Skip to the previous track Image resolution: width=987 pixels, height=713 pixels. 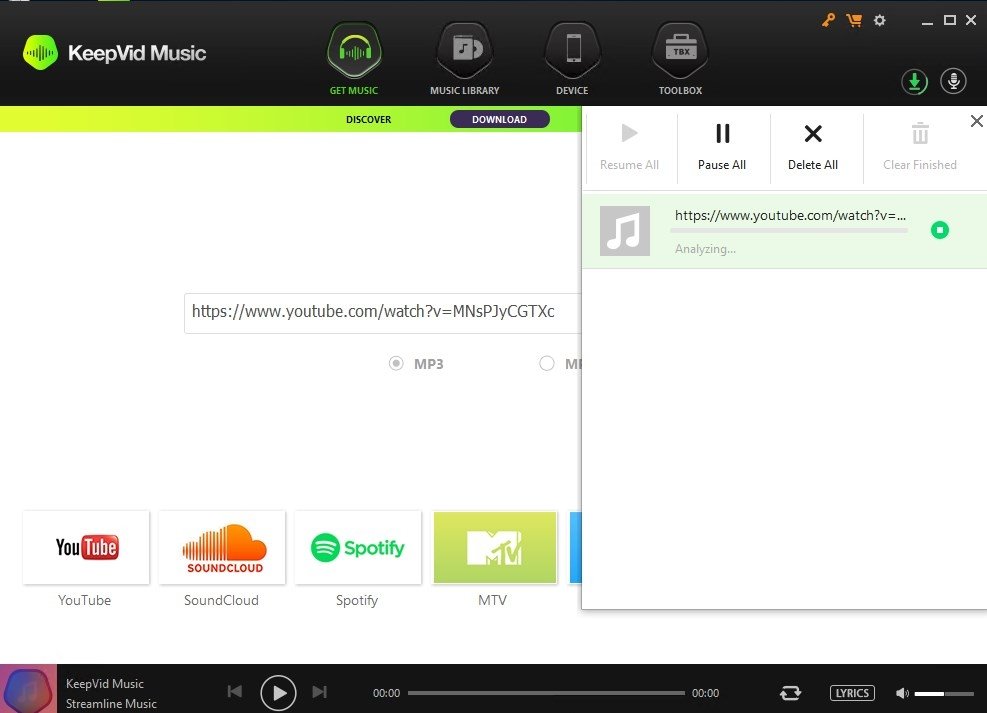[x=235, y=692]
